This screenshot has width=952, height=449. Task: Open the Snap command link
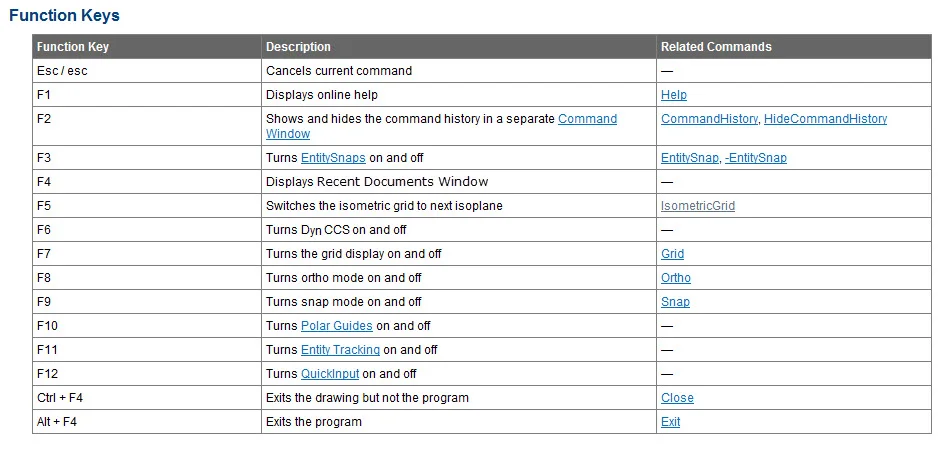(x=675, y=302)
